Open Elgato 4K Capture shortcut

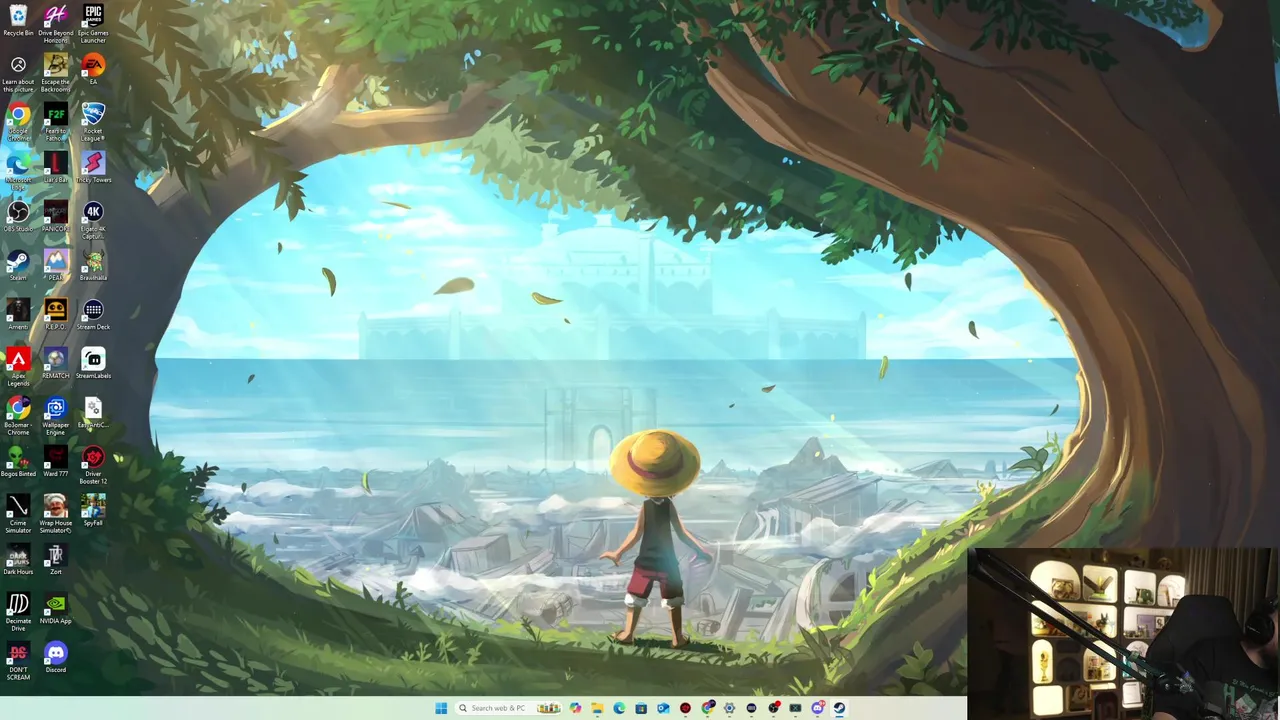coord(93,219)
